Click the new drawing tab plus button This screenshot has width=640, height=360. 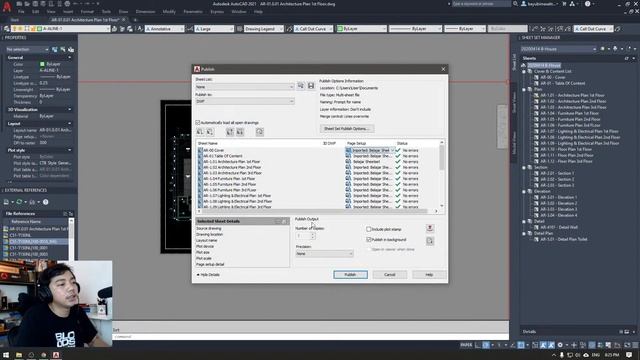[x=135, y=20]
